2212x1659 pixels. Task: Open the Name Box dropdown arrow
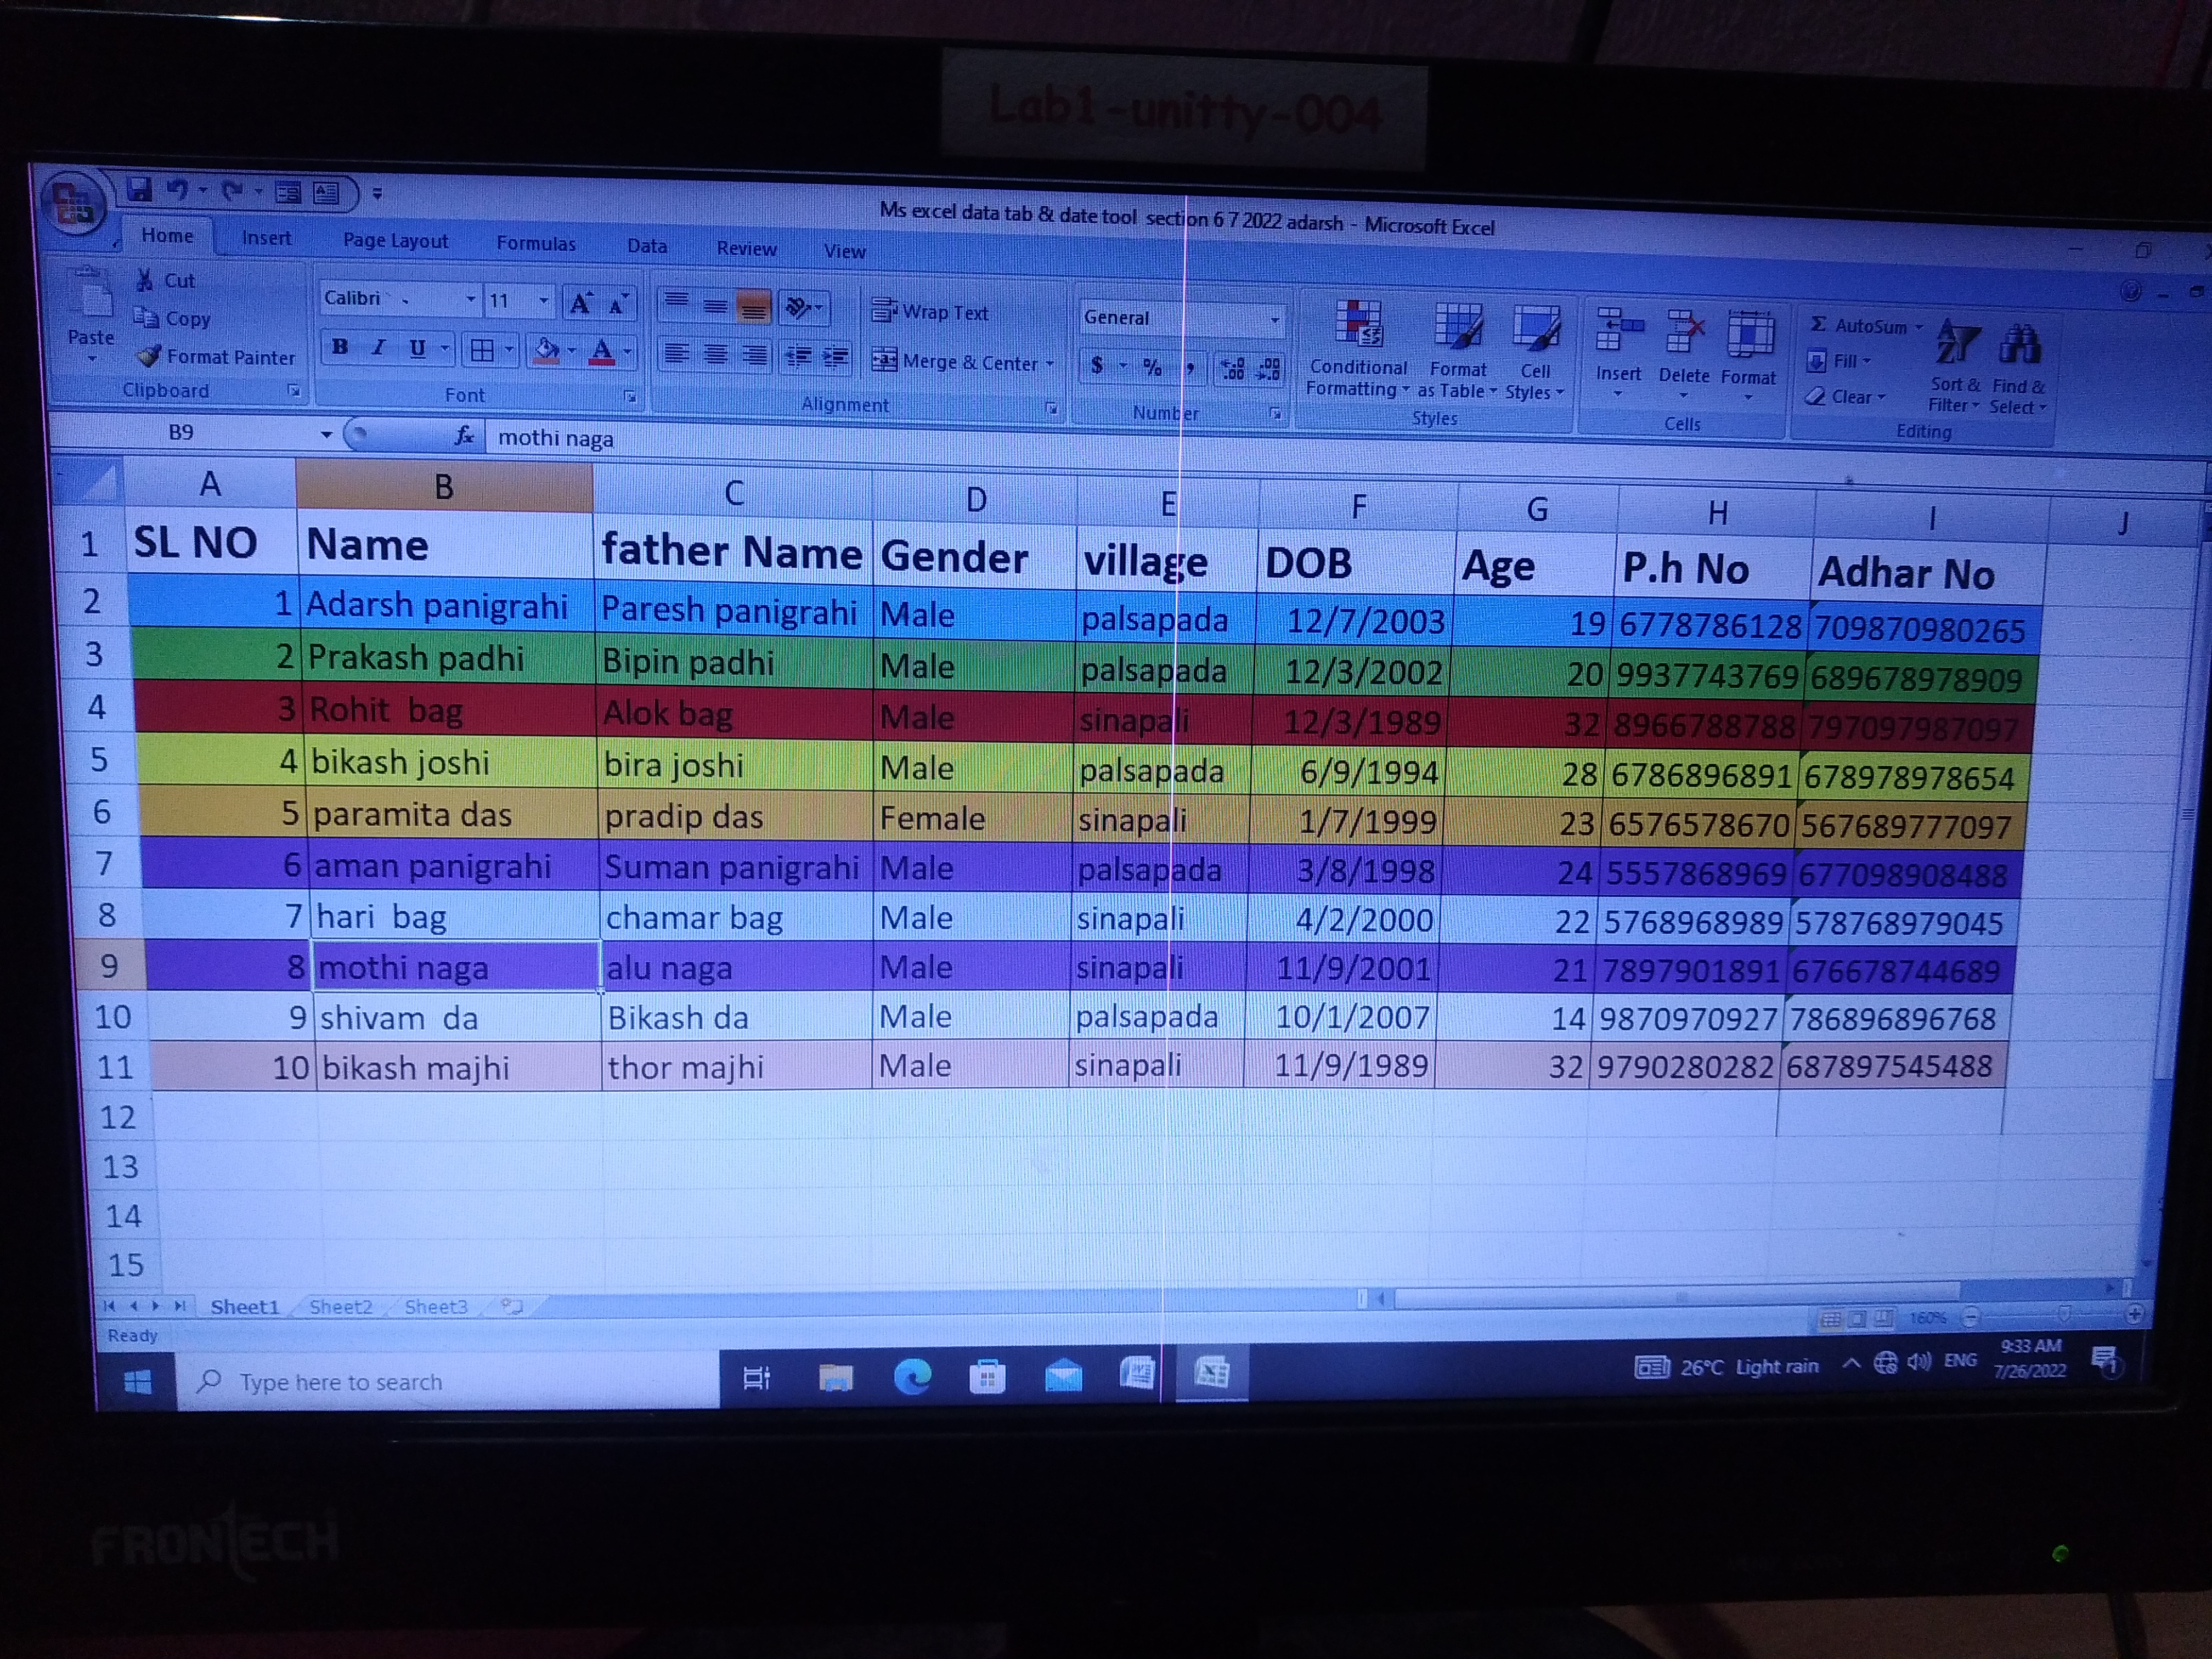(x=326, y=435)
